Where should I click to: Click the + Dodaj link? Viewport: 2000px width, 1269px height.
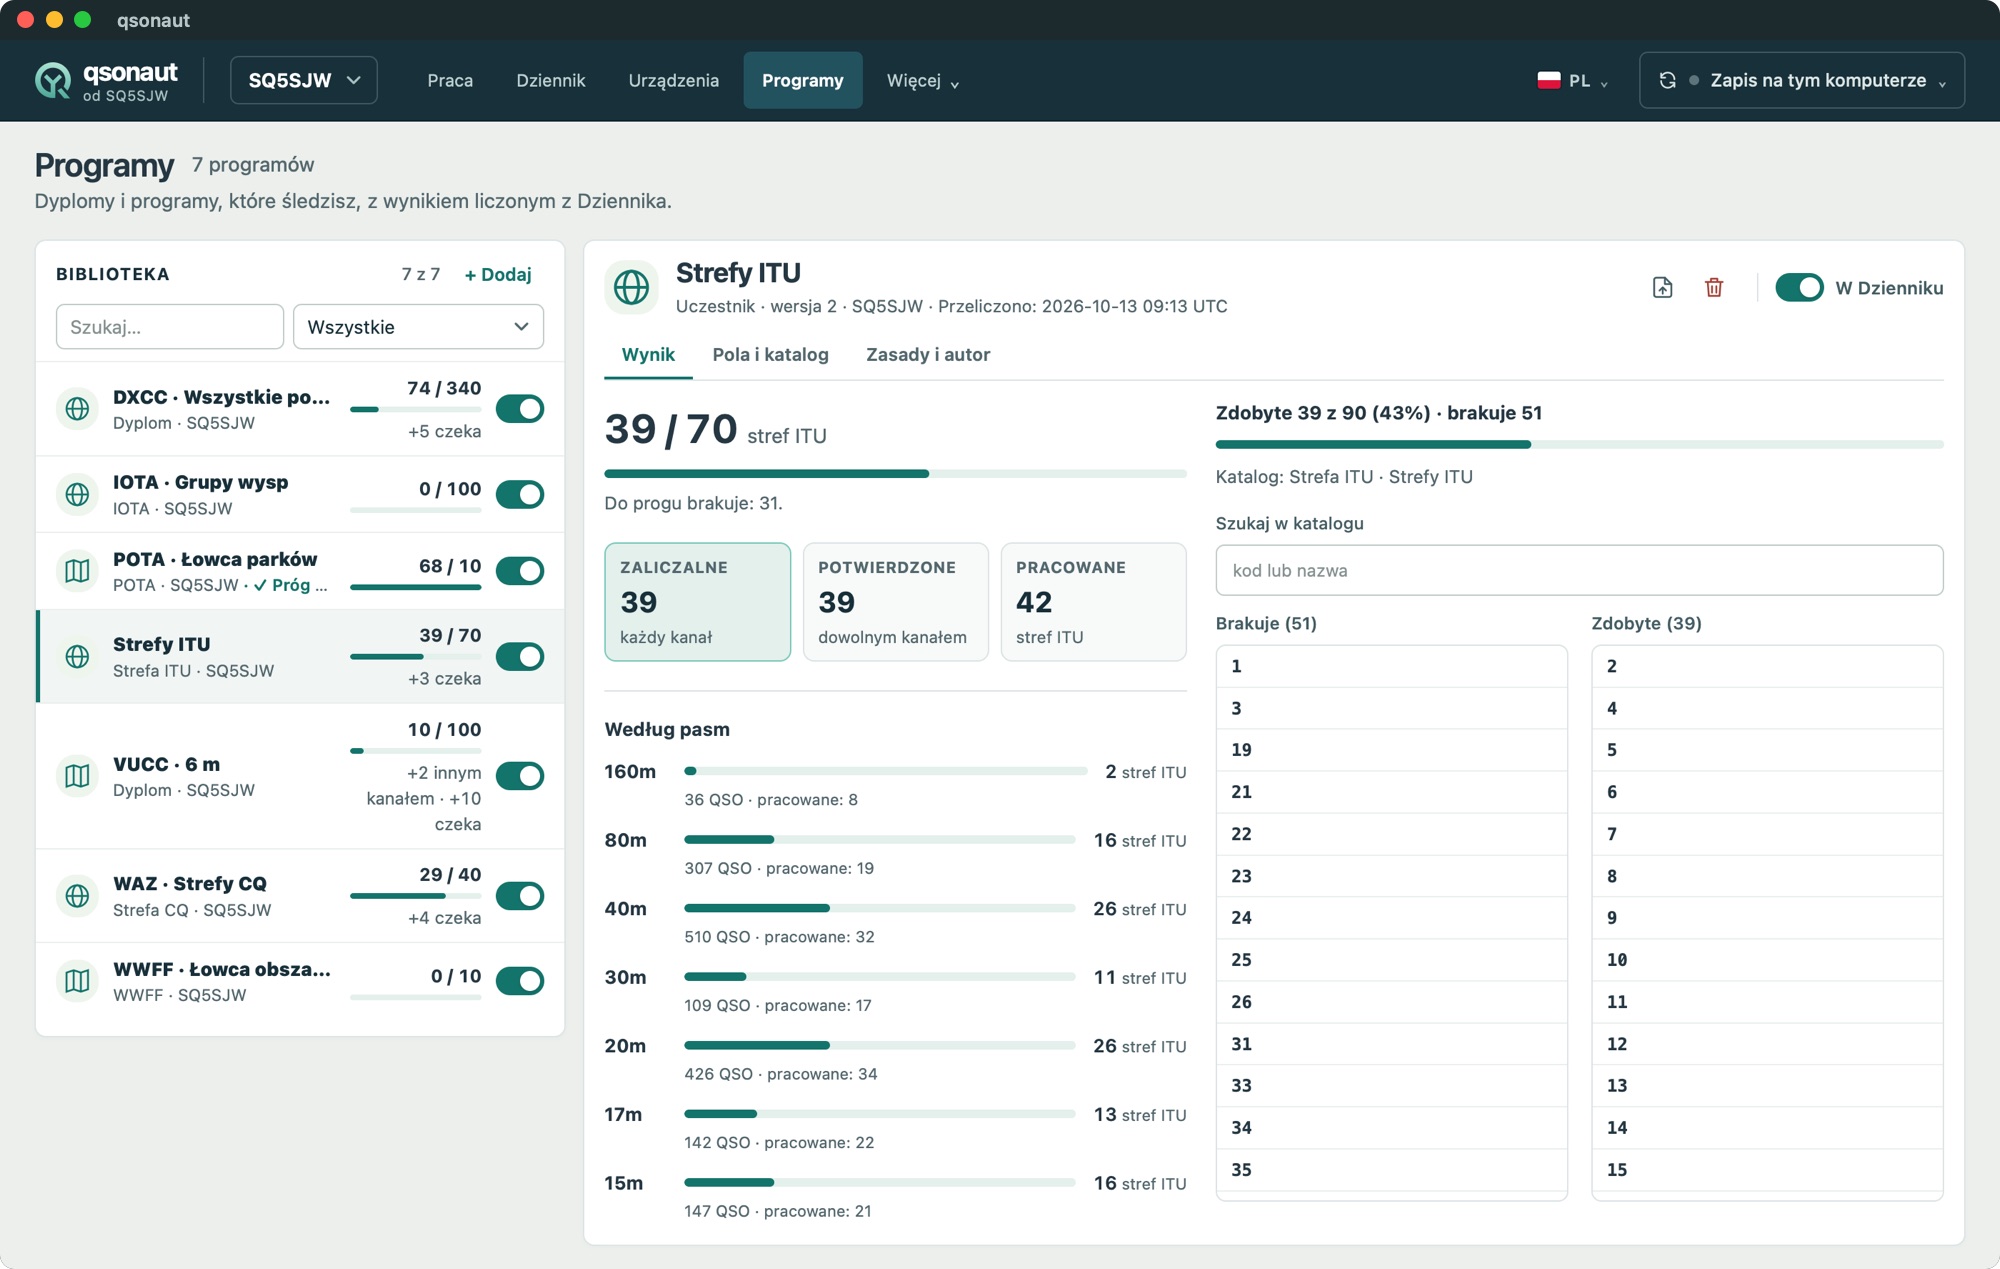pos(498,274)
